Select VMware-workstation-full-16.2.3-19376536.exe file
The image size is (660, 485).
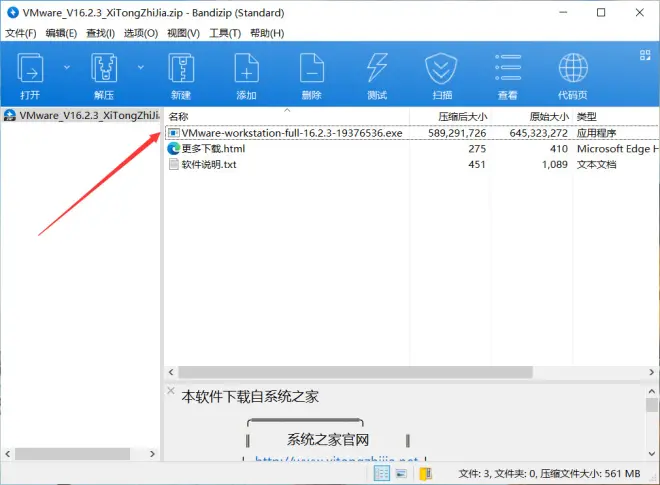(x=292, y=133)
